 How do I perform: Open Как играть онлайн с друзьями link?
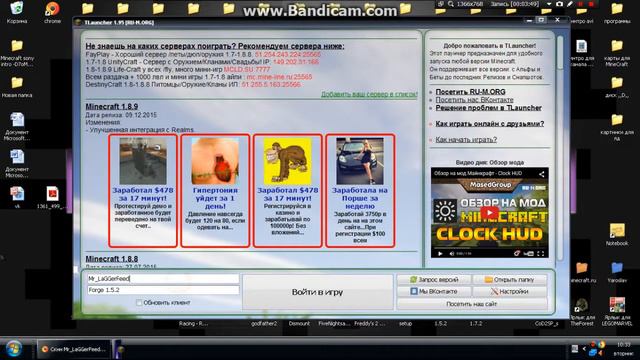click(x=489, y=124)
